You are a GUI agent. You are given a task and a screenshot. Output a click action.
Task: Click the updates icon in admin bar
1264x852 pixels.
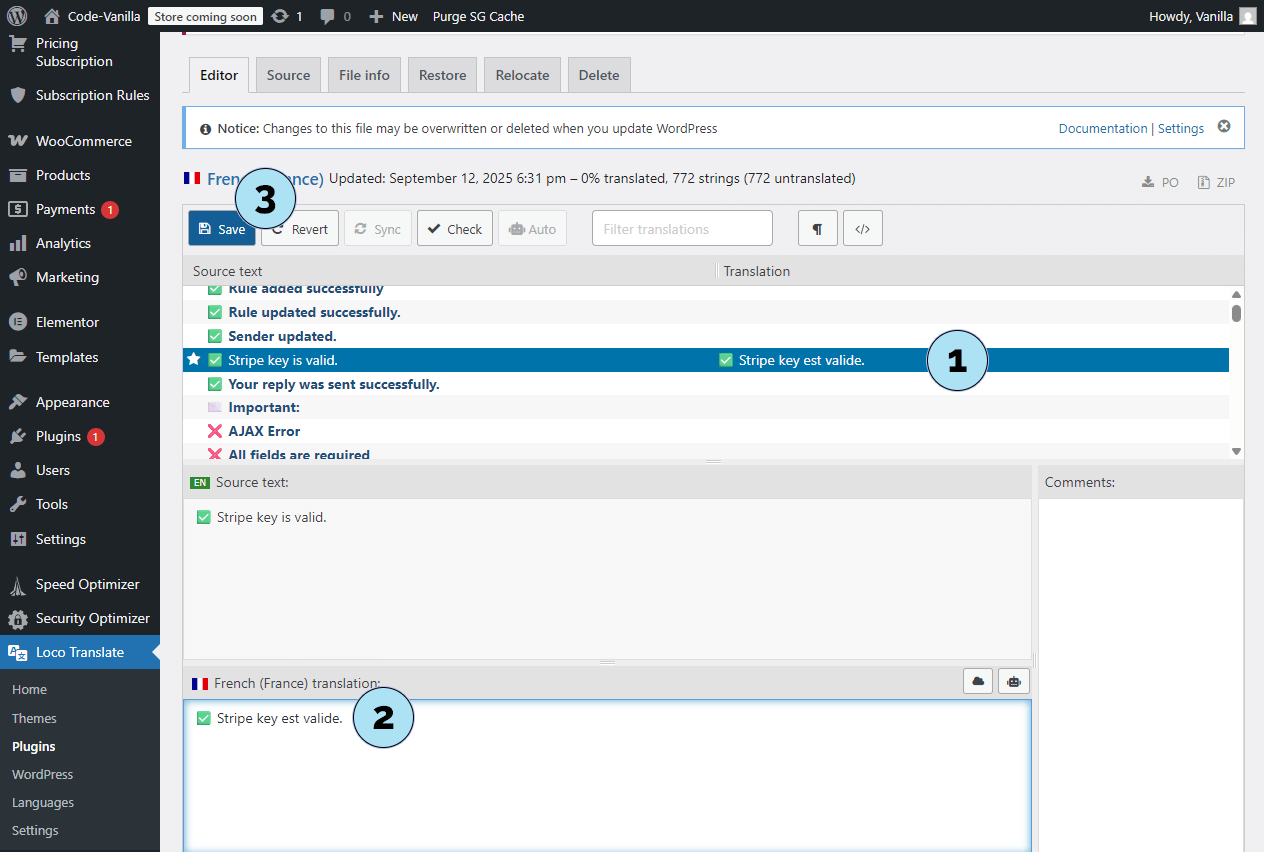(287, 16)
